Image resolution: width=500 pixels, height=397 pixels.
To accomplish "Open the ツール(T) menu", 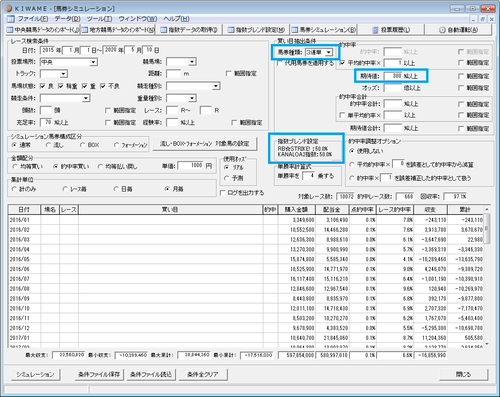I will click(x=99, y=19).
